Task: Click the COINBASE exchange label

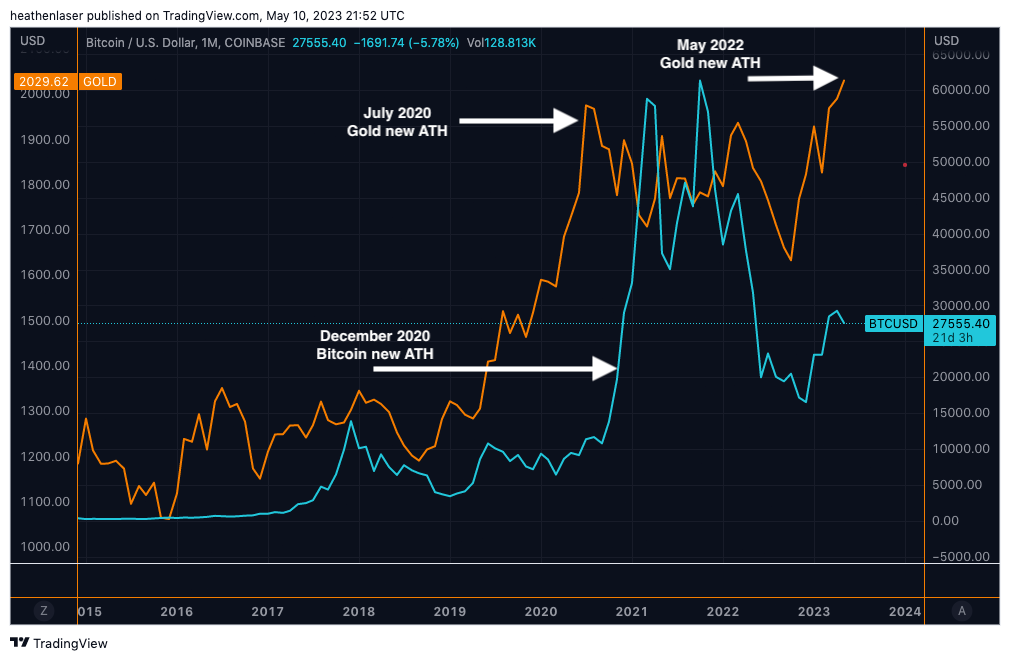Action: (x=254, y=42)
